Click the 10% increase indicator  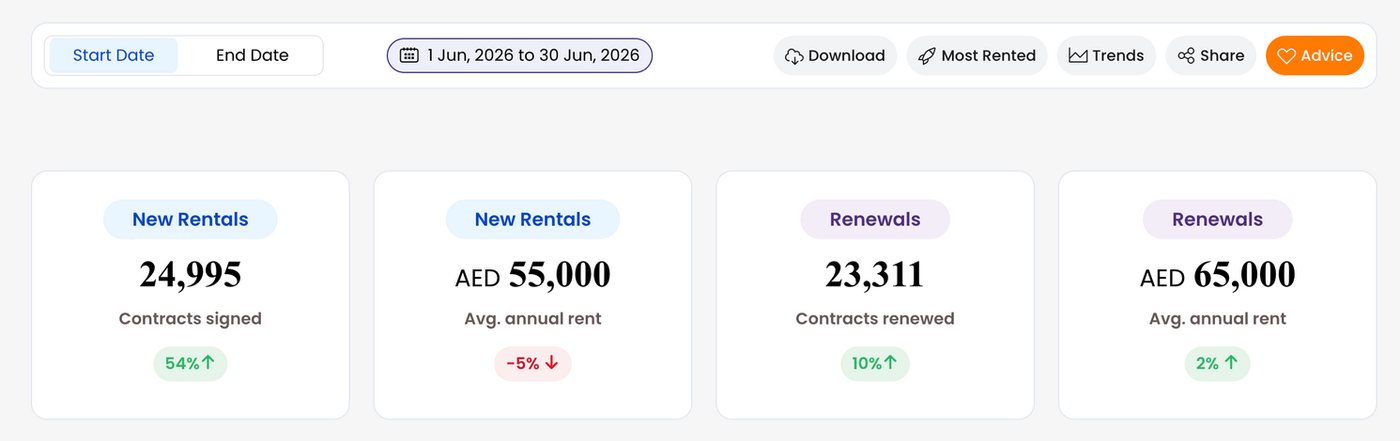[x=875, y=363]
